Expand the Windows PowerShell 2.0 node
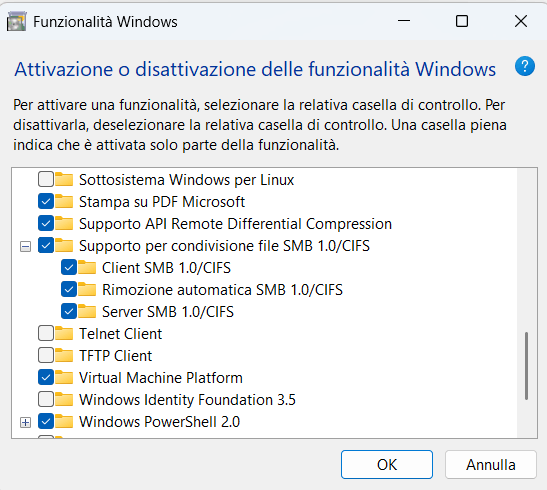 click(x=25, y=423)
